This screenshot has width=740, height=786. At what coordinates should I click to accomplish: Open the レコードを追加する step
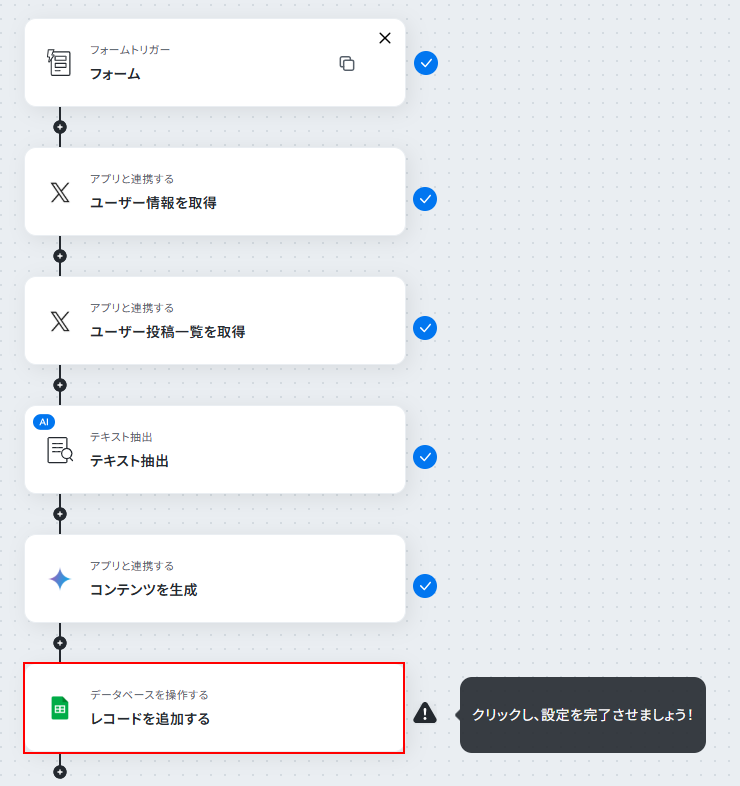click(214, 708)
